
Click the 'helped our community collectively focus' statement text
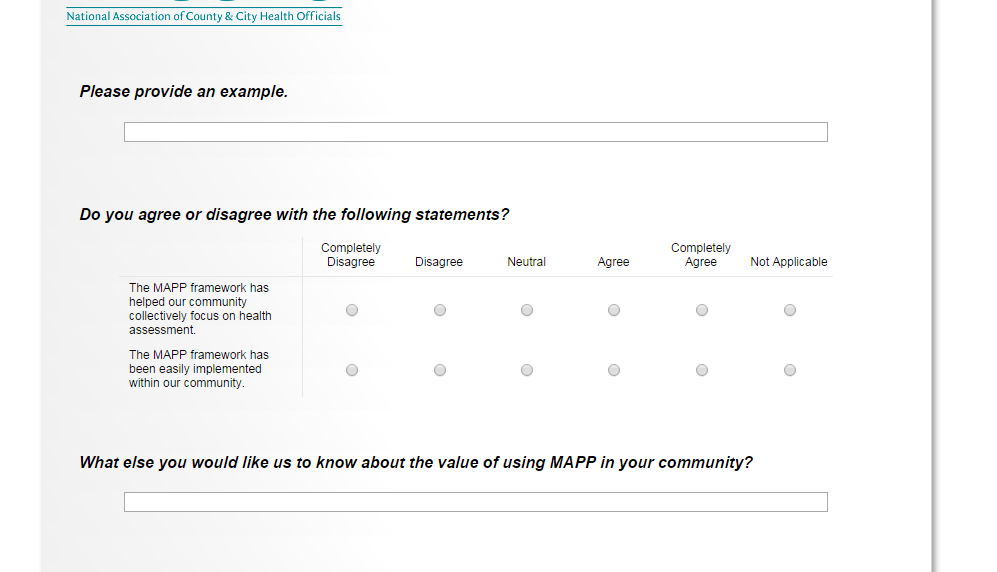[x=200, y=309]
